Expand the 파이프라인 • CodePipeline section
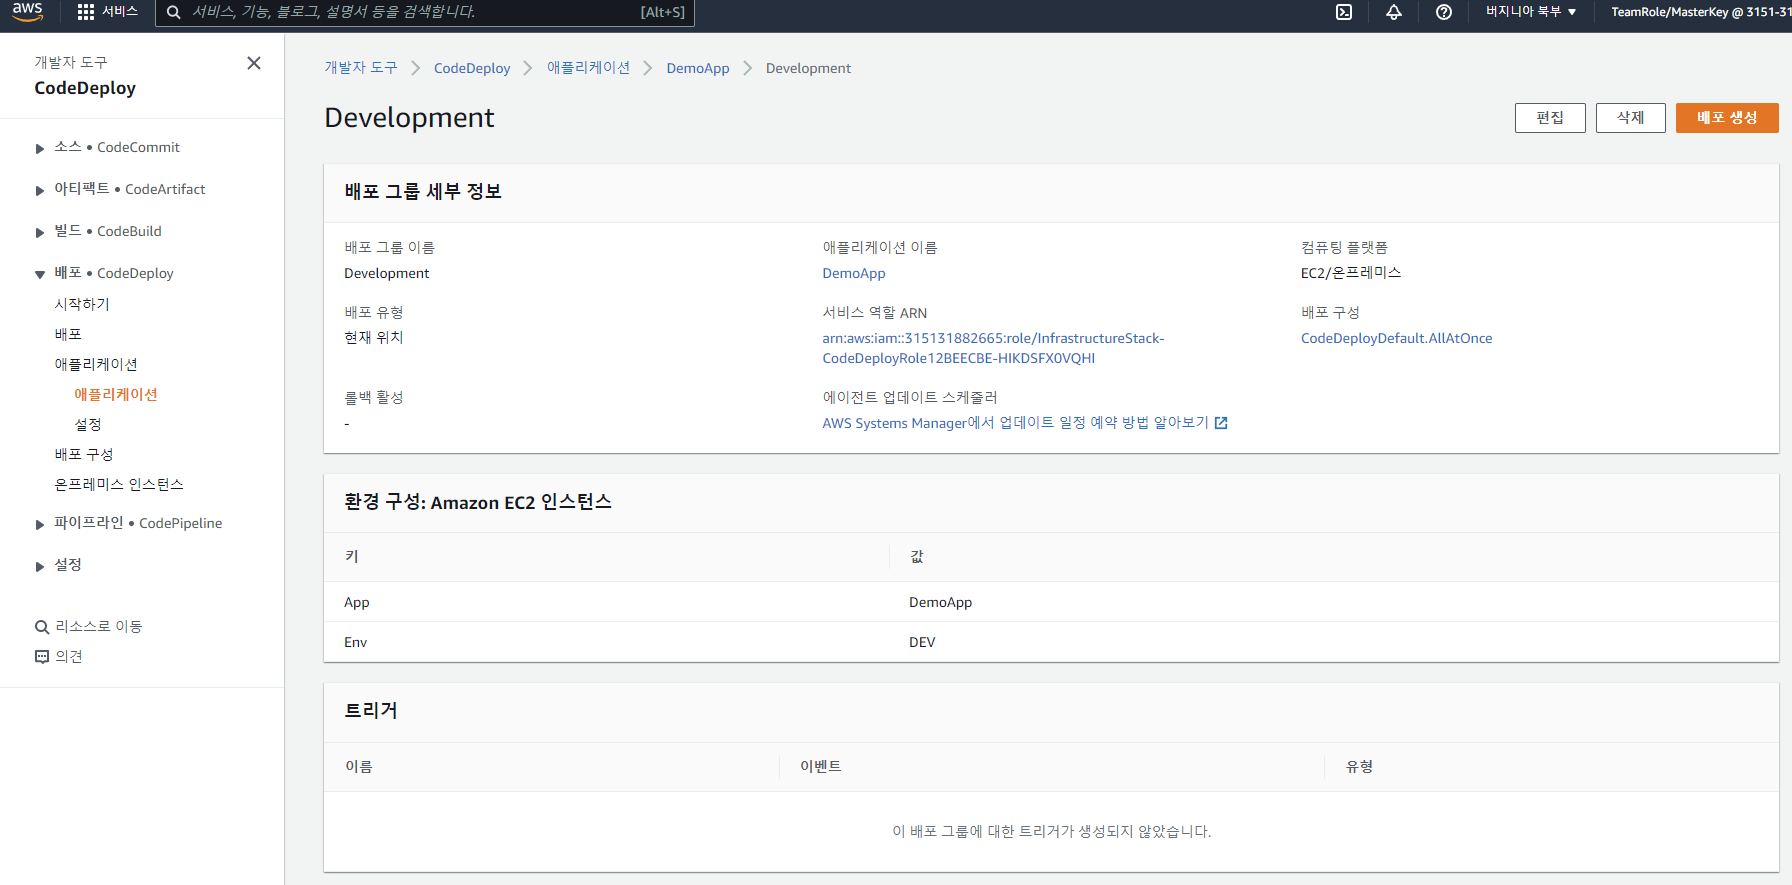Viewport: 1792px width, 885px height. pyautogui.click(x=40, y=524)
